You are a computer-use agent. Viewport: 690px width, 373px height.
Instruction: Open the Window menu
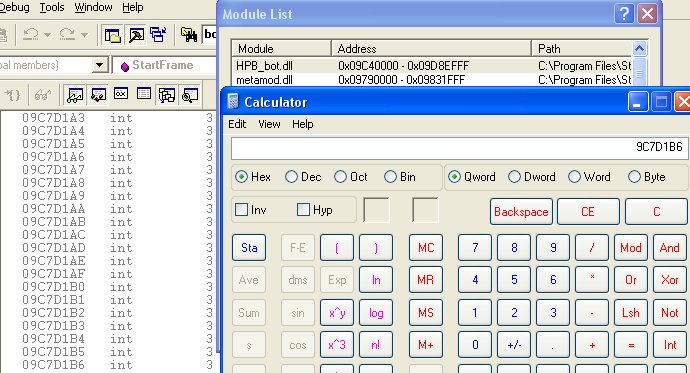click(93, 7)
